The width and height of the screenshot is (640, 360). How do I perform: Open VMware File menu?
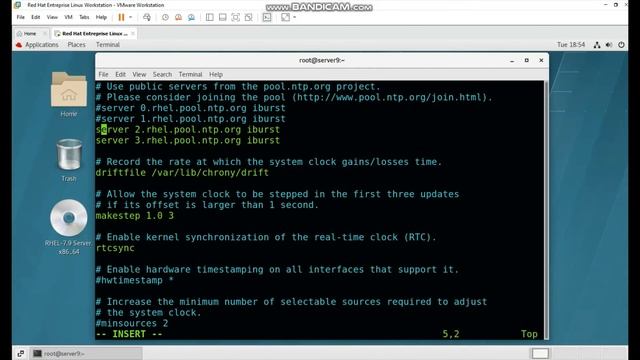tap(20, 17)
